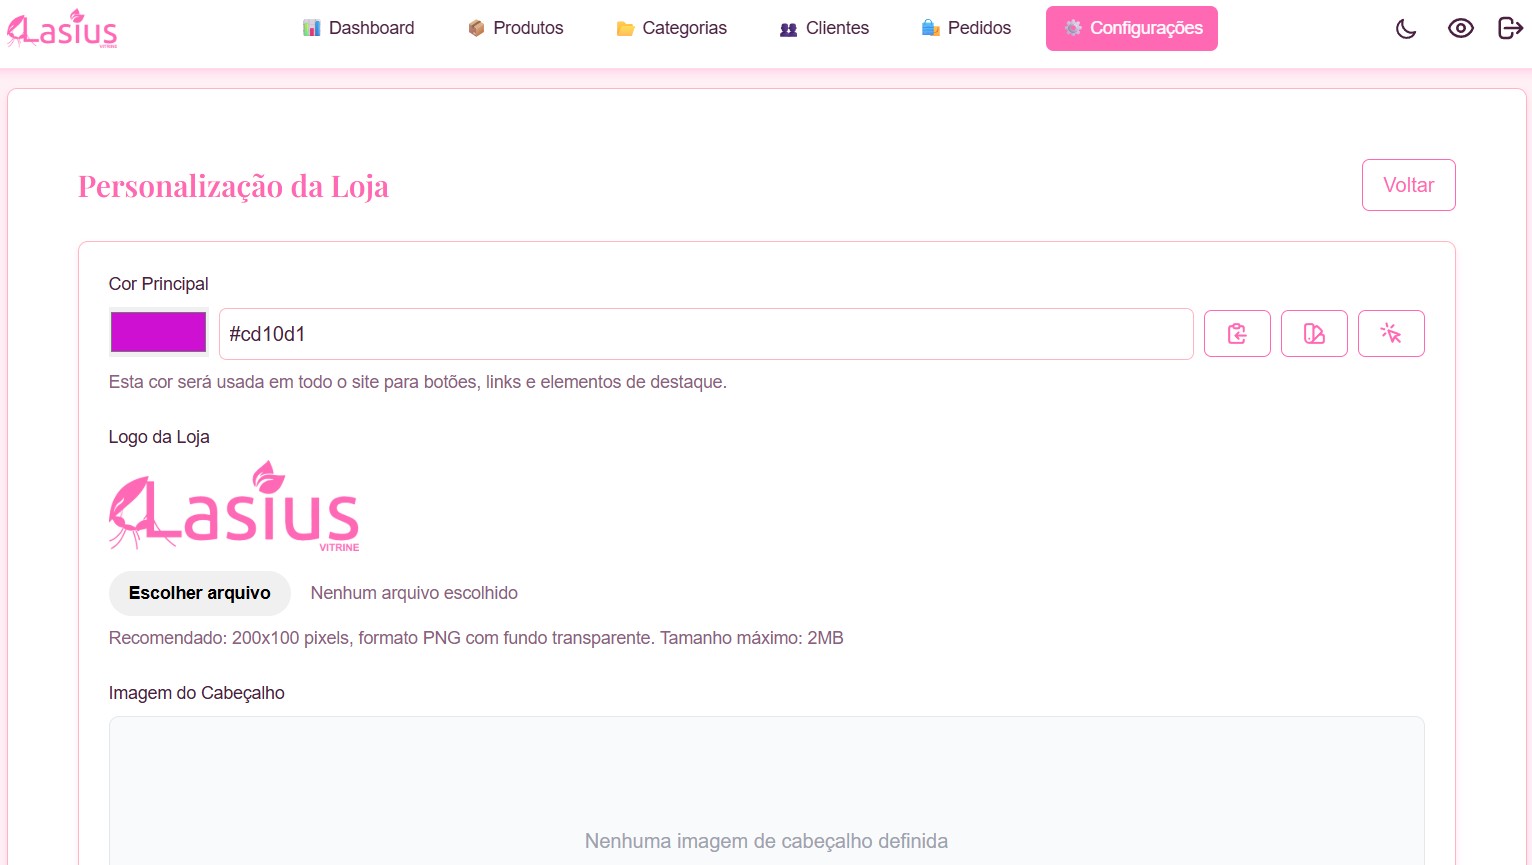Click the Lasius logo in the top navigation

point(62,29)
